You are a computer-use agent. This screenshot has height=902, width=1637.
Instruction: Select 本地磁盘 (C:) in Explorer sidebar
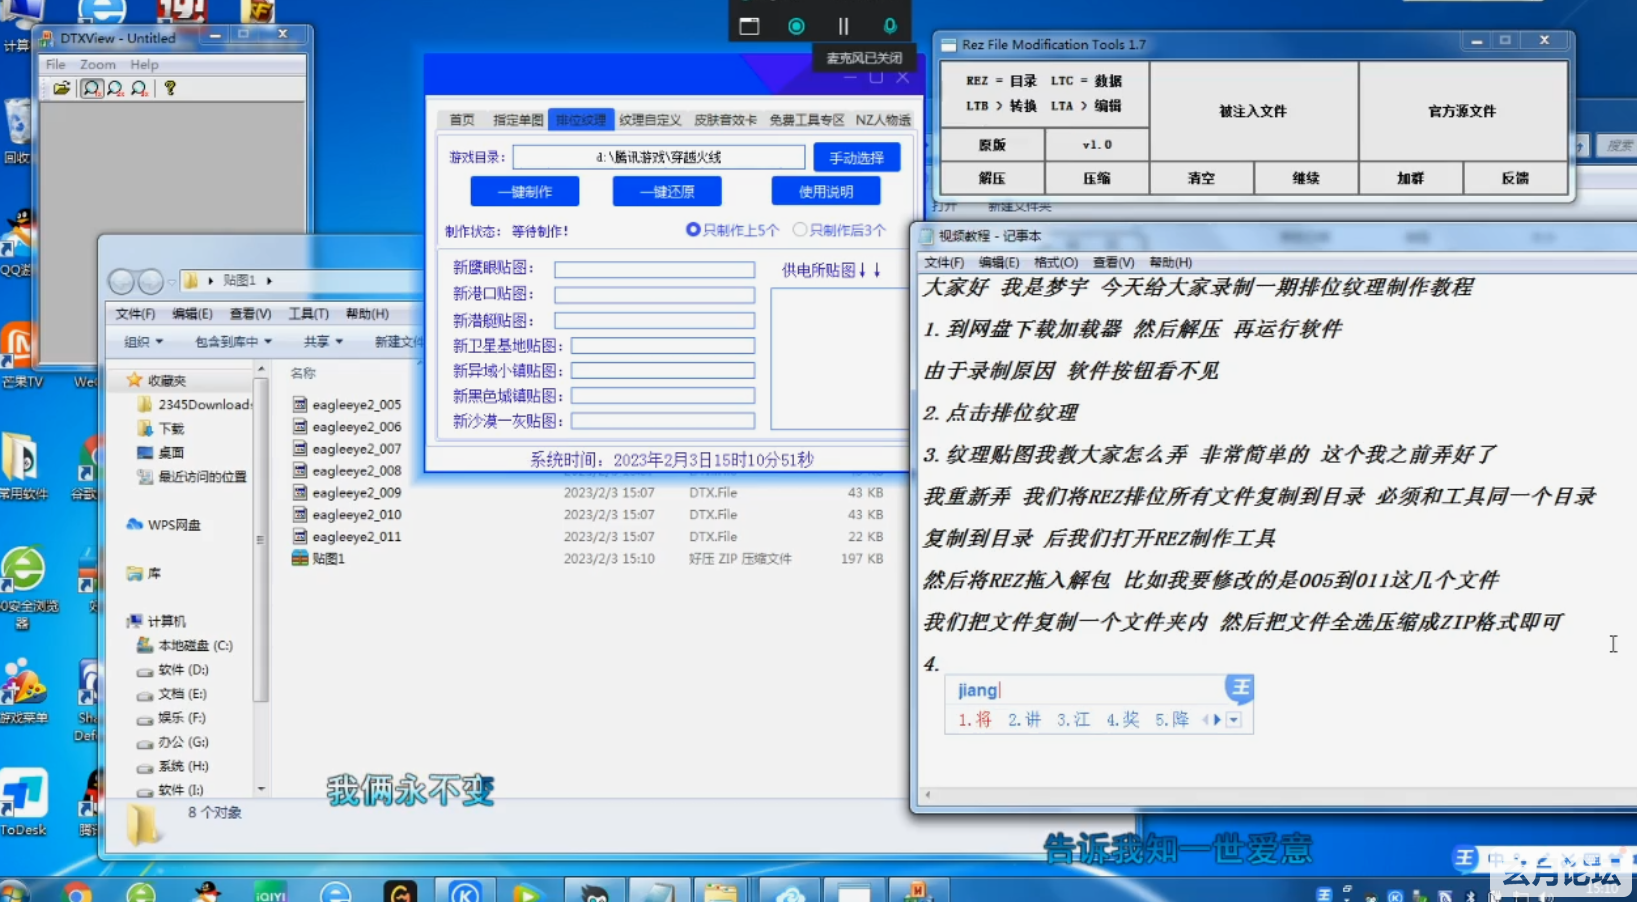coord(185,646)
